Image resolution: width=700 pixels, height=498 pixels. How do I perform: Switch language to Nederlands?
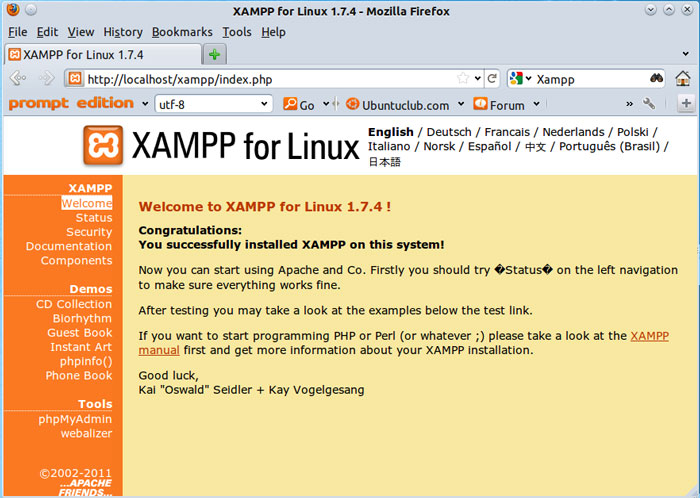pos(573,132)
